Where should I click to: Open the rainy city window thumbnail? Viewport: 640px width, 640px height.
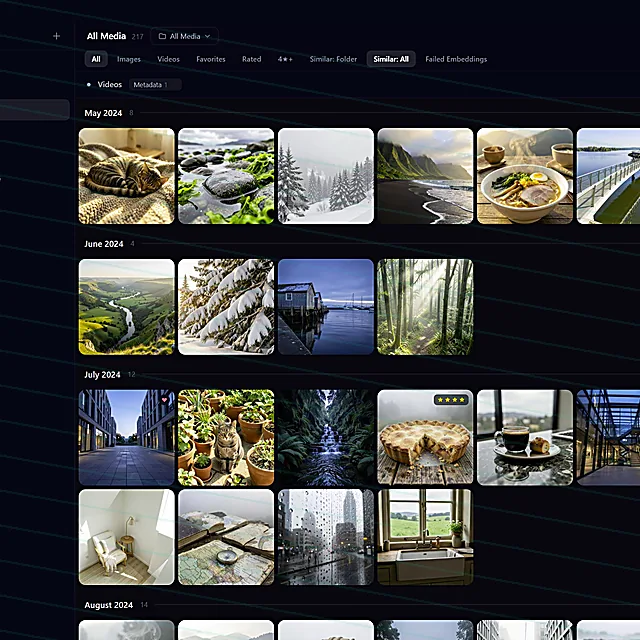(x=326, y=537)
